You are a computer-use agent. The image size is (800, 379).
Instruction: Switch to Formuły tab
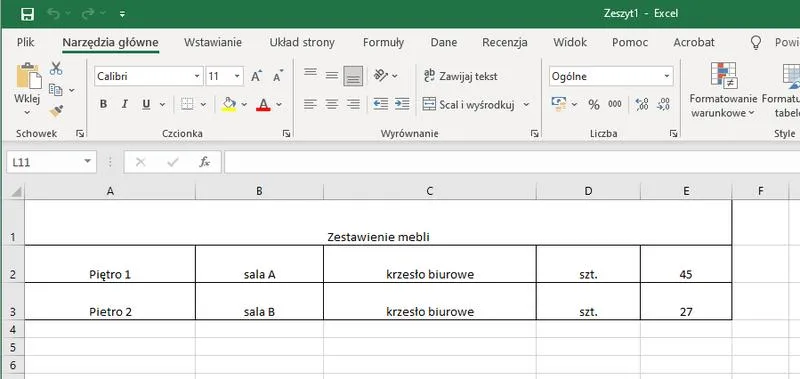point(383,42)
